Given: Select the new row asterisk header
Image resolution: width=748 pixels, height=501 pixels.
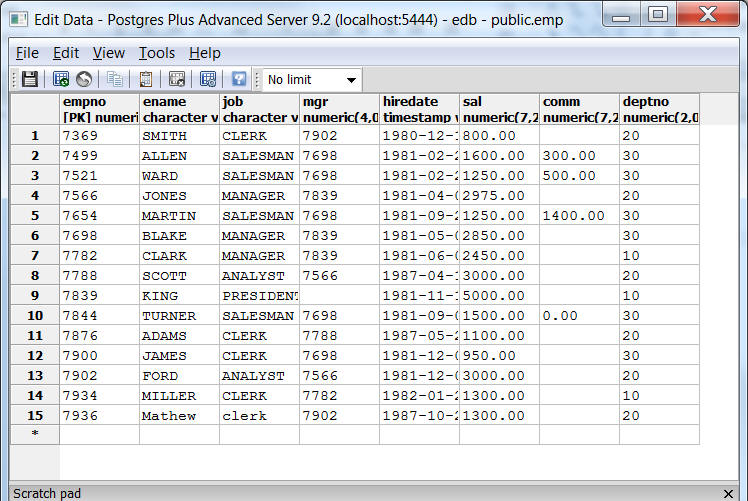Looking at the screenshot, I should pyautogui.click(x=35, y=435).
